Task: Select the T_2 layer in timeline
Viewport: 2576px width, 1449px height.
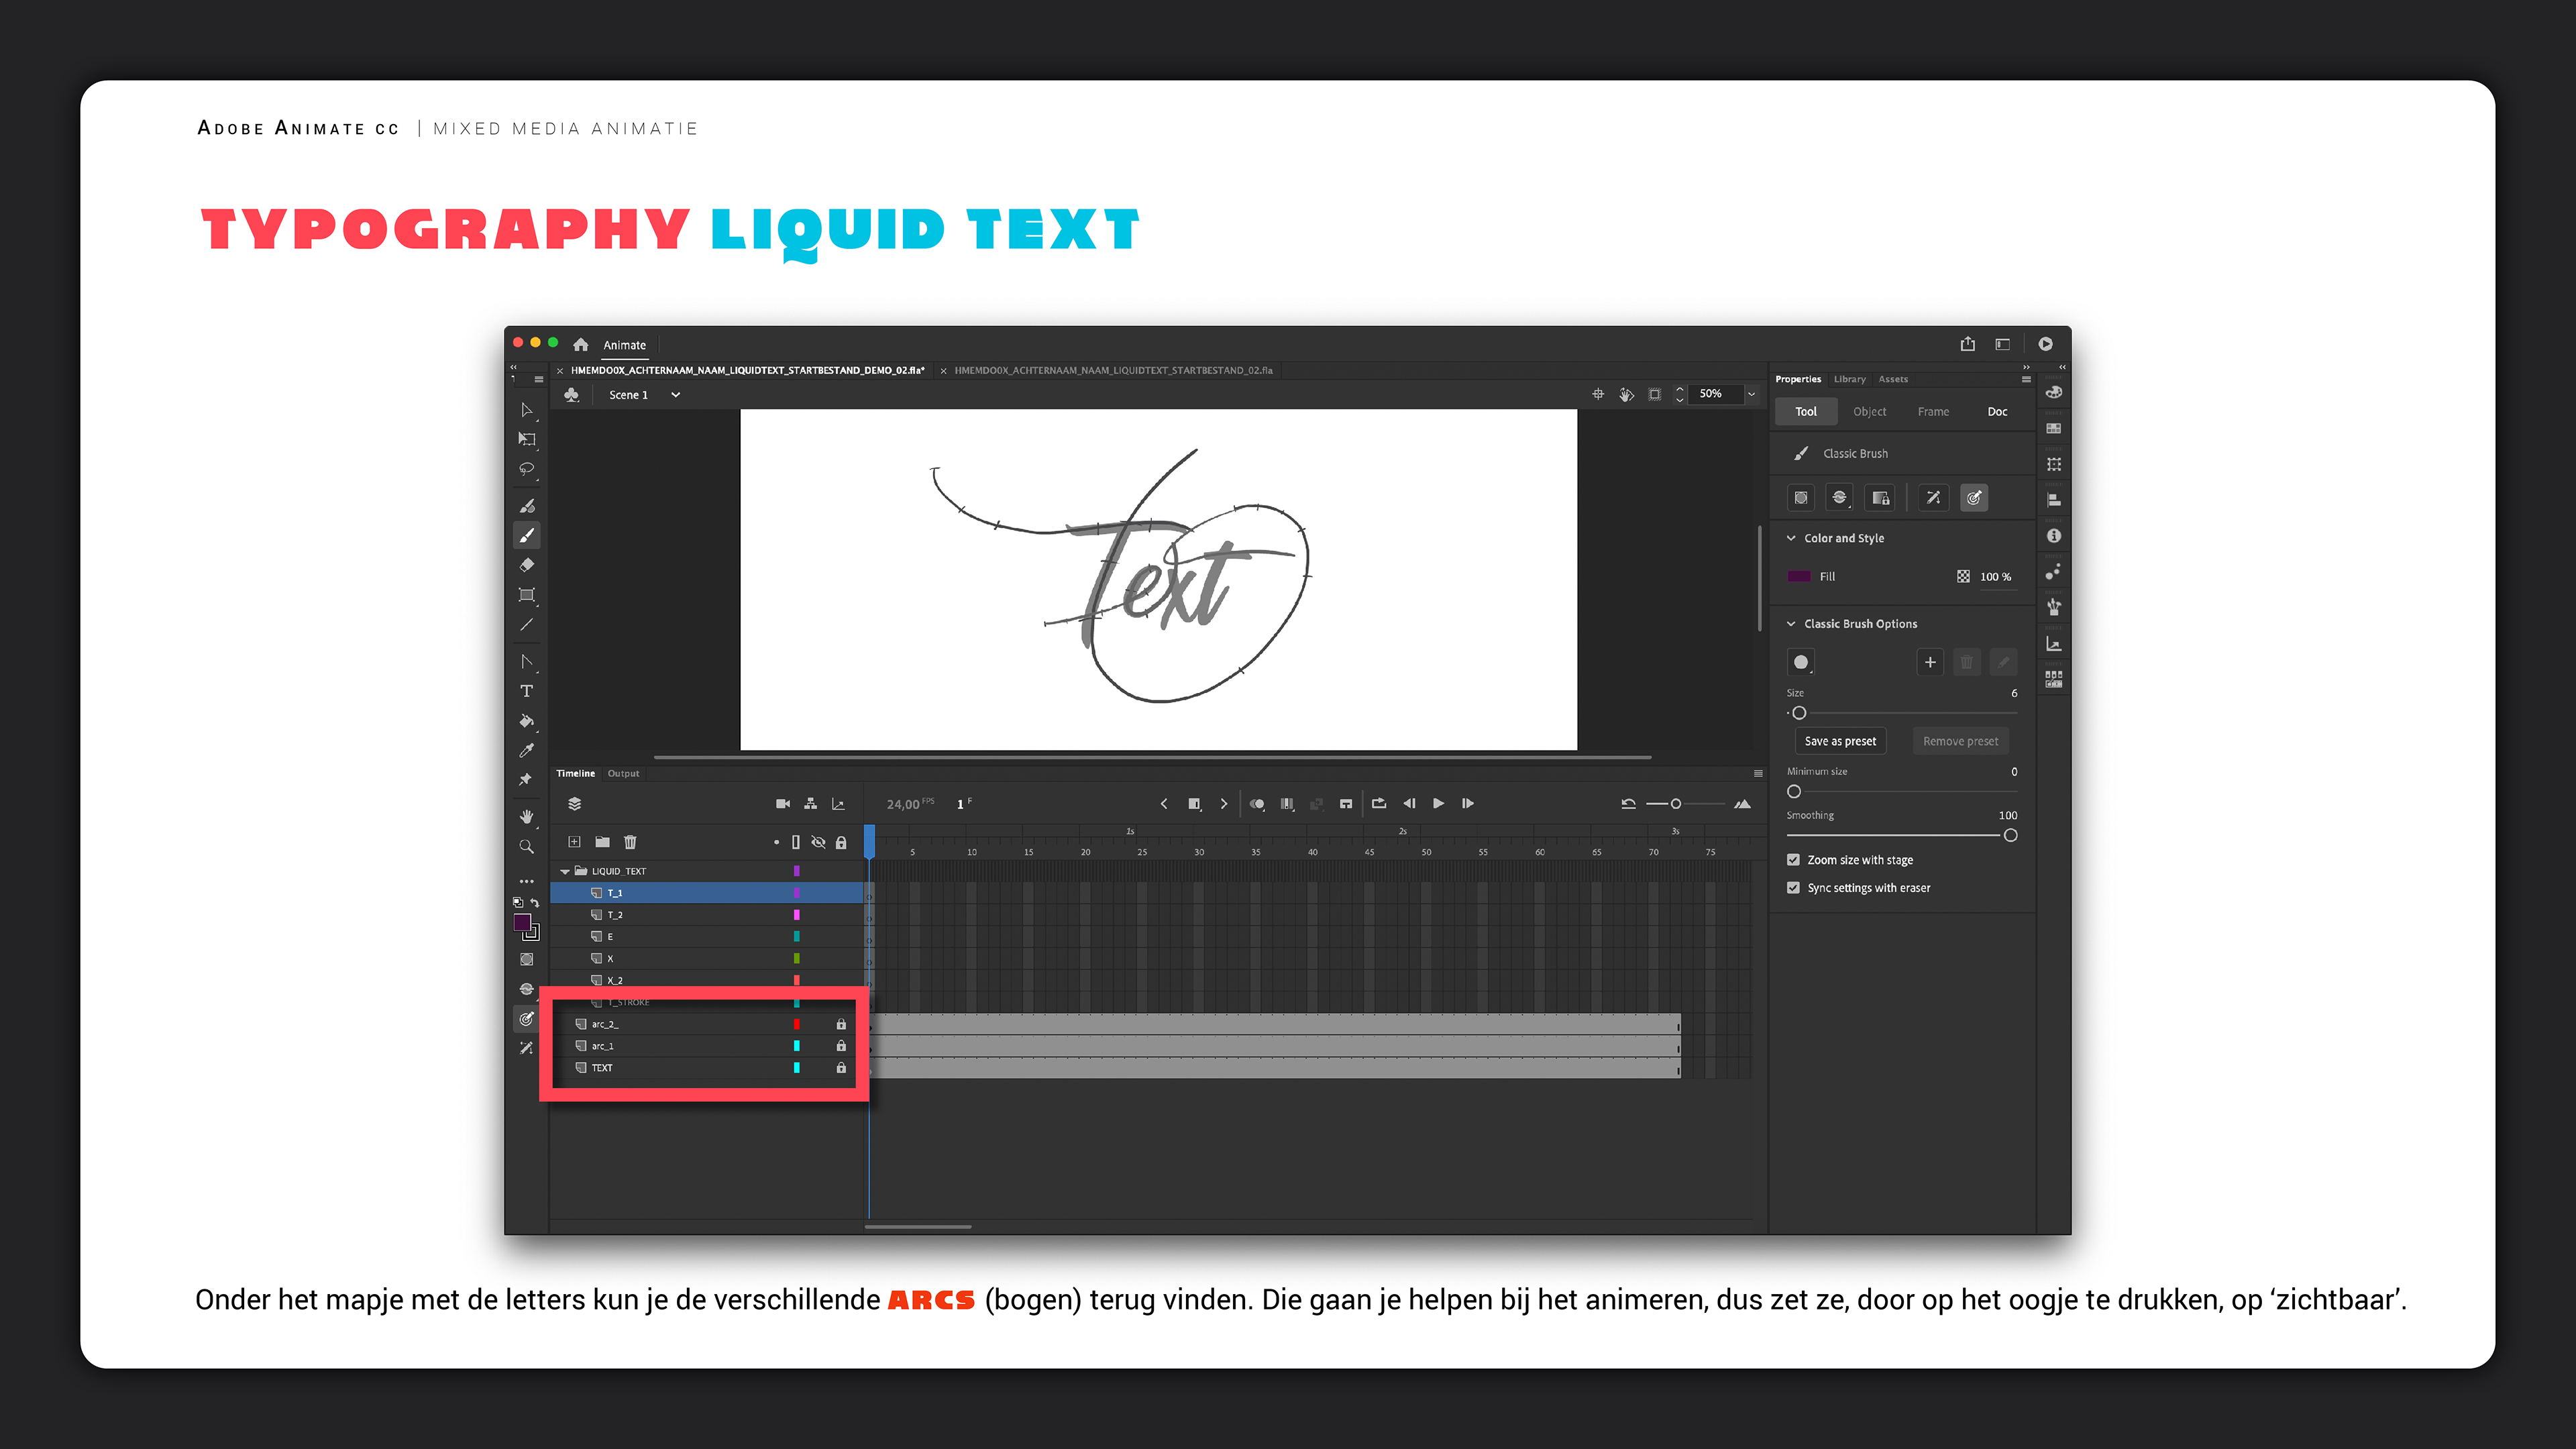Action: [615, 915]
